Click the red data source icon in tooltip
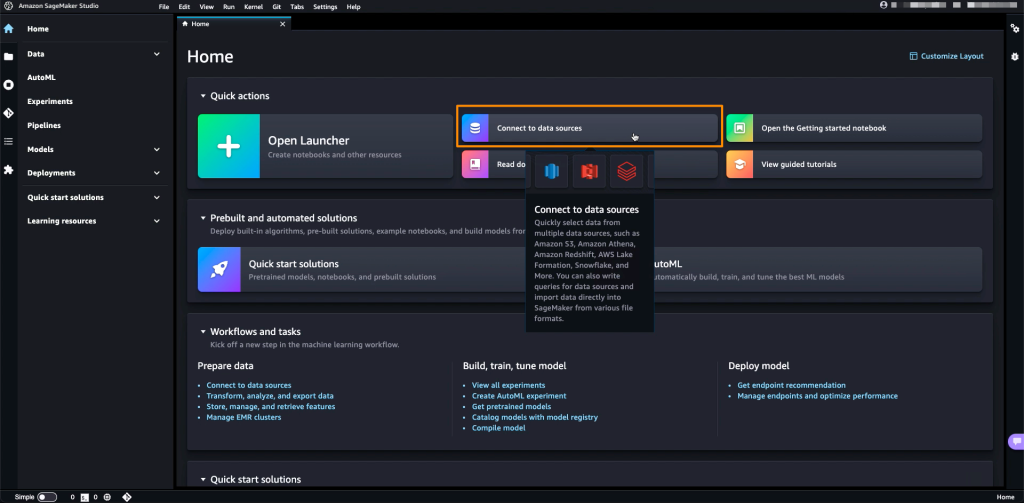Screen dimensions: 1024x503 coord(590,172)
